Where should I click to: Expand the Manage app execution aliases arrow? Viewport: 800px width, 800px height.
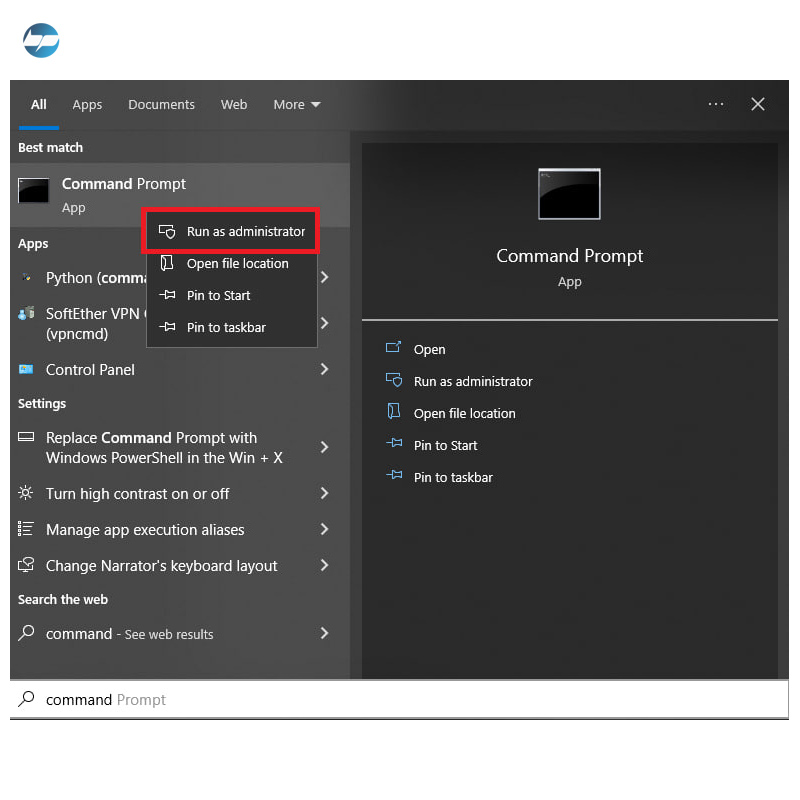point(324,529)
